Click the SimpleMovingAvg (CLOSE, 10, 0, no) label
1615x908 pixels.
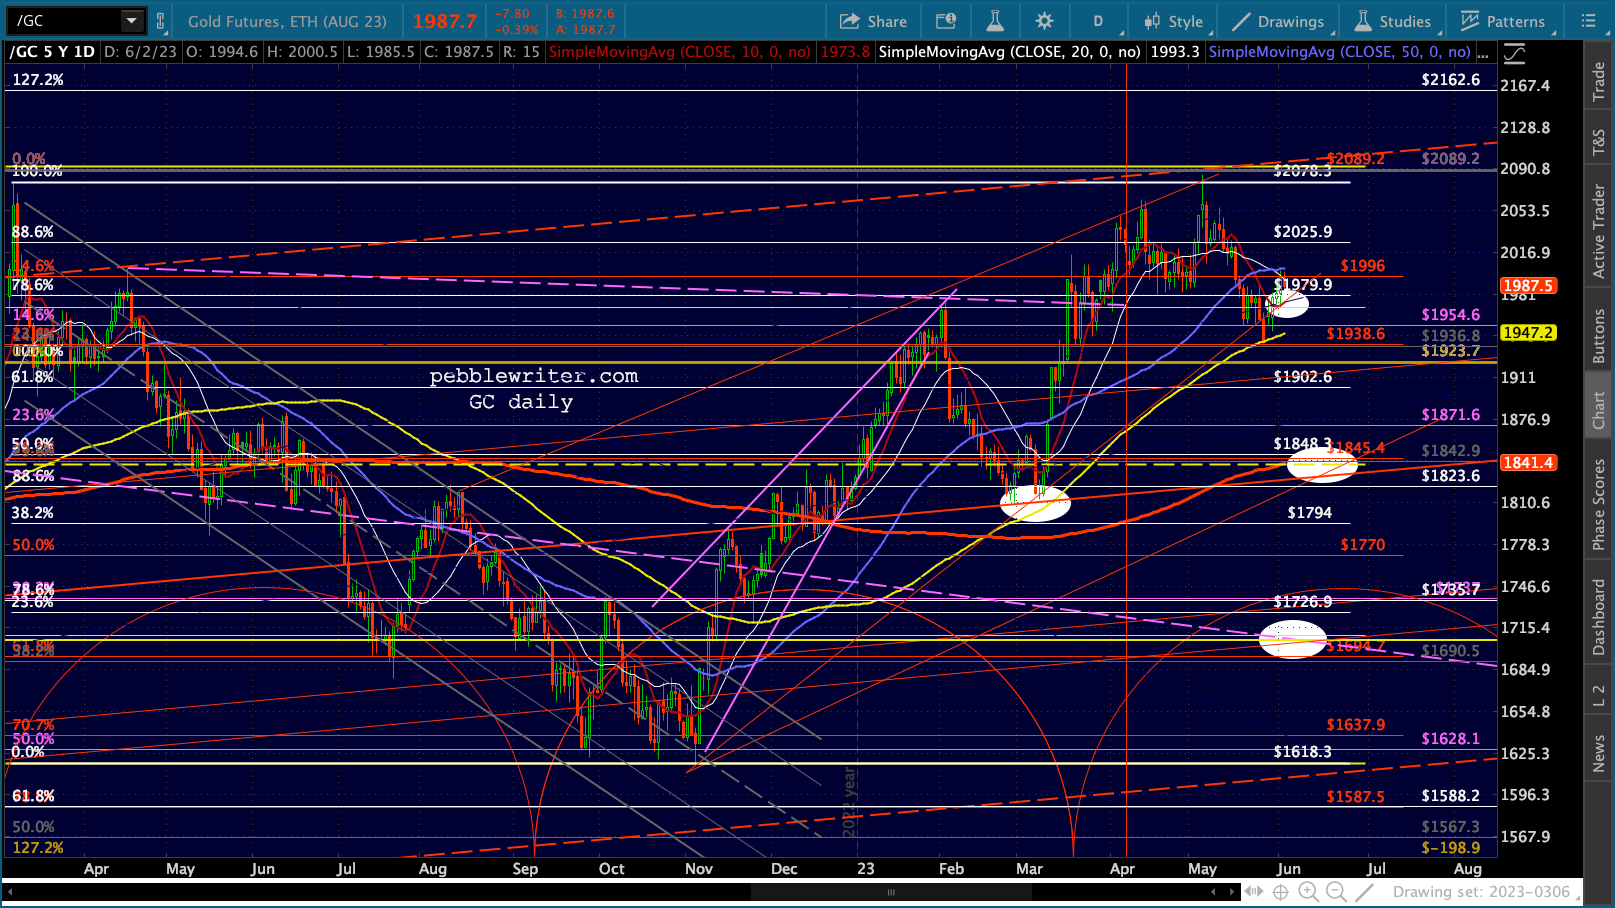pos(680,52)
